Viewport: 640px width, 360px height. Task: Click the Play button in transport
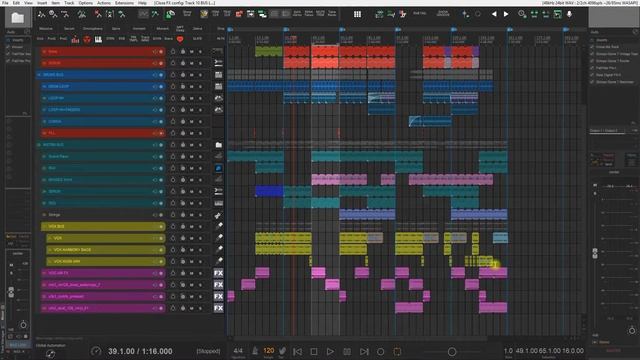(x=330, y=351)
